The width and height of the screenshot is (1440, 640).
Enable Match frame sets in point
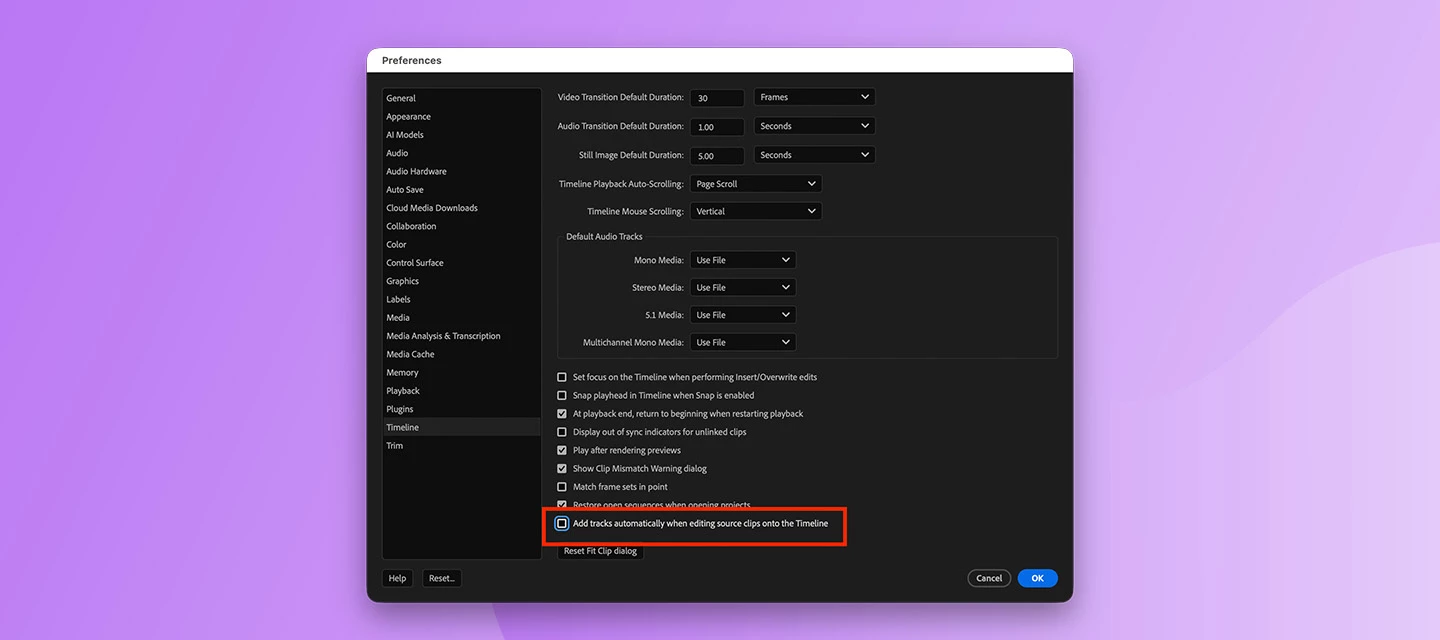562,487
